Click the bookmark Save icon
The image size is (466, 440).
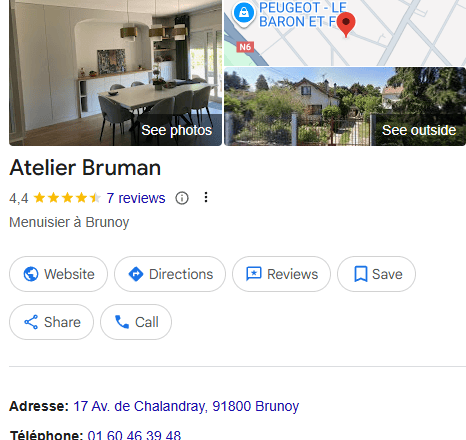click(361, 274)
